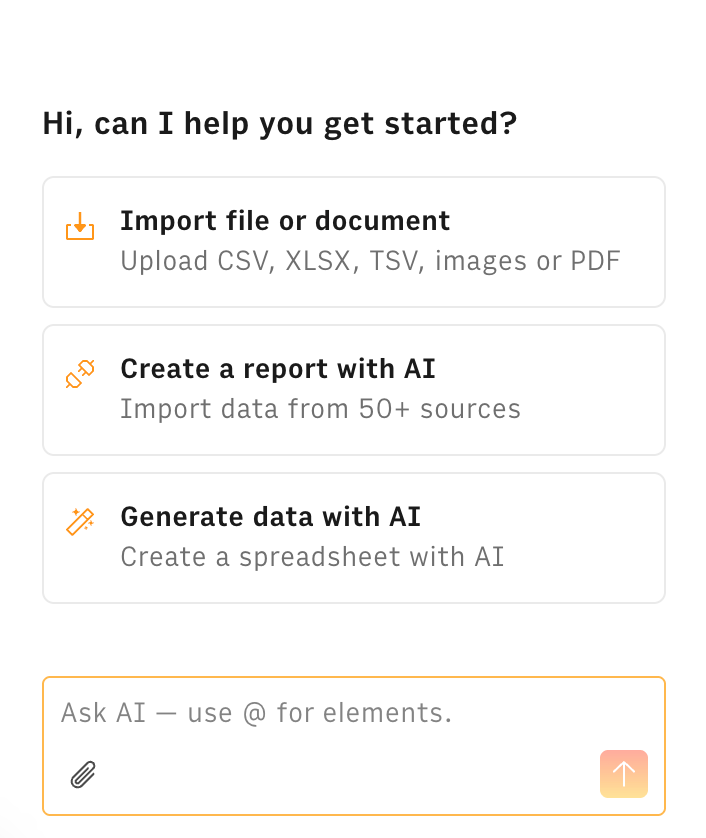This screenshot has height=838, width=706.
Task: Click 'Create a spreadsheet with AI' description
Action: click(312, 556)
